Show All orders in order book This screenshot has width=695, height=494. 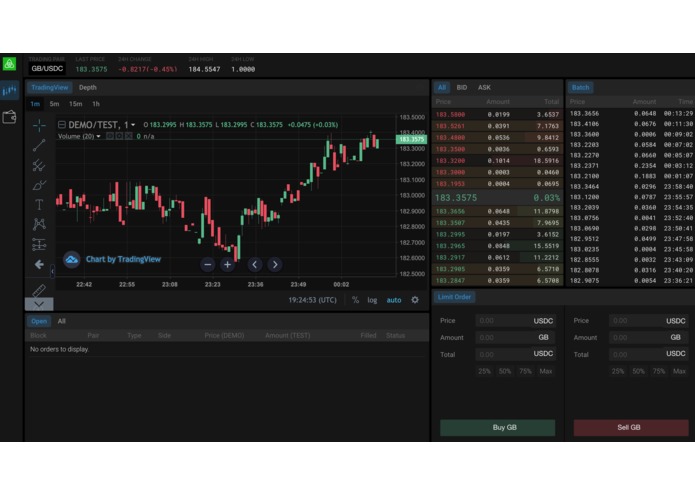442,87
